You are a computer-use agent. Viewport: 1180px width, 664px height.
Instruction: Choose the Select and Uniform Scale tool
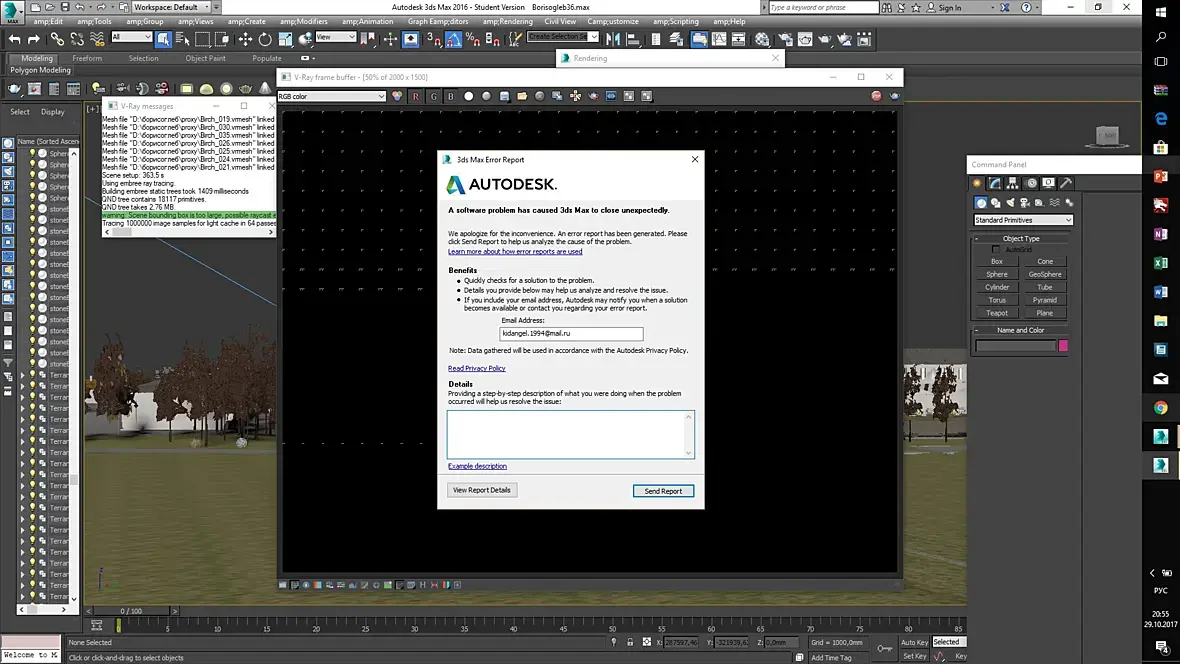tap(285, 39)
